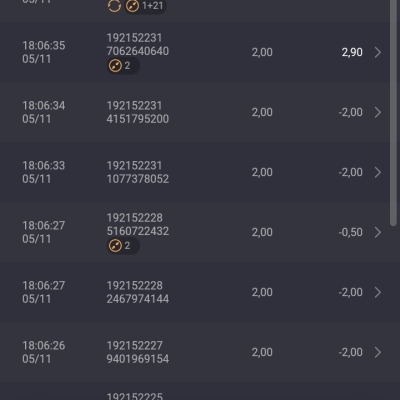Viewport: 400px width, 400px height.
Task: Click partially visible round 192152225
Action: coord(135,396)
